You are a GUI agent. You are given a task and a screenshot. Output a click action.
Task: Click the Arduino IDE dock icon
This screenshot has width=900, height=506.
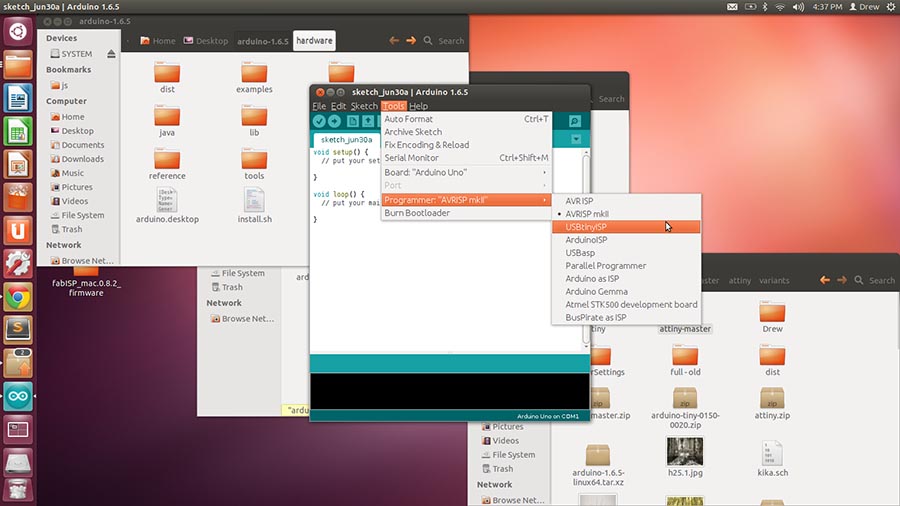[x=18, y=396]
